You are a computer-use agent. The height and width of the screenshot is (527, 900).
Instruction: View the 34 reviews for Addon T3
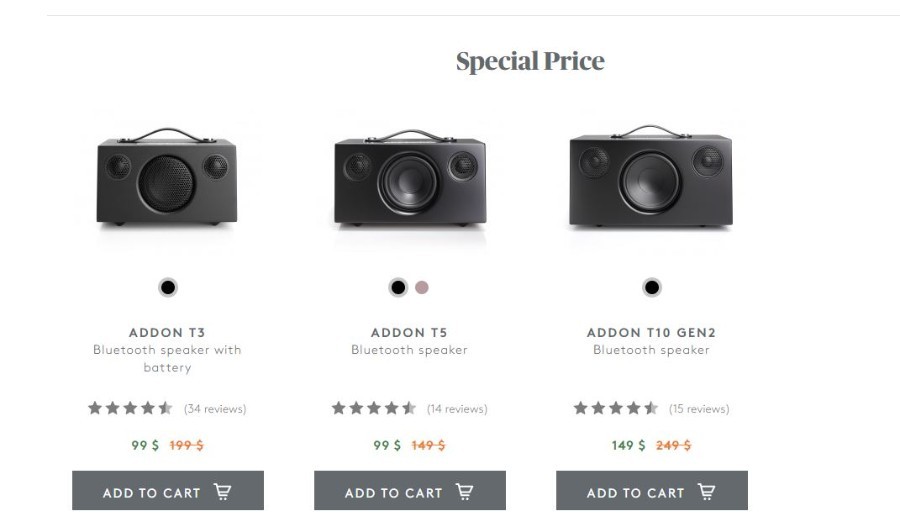[215, 409]
